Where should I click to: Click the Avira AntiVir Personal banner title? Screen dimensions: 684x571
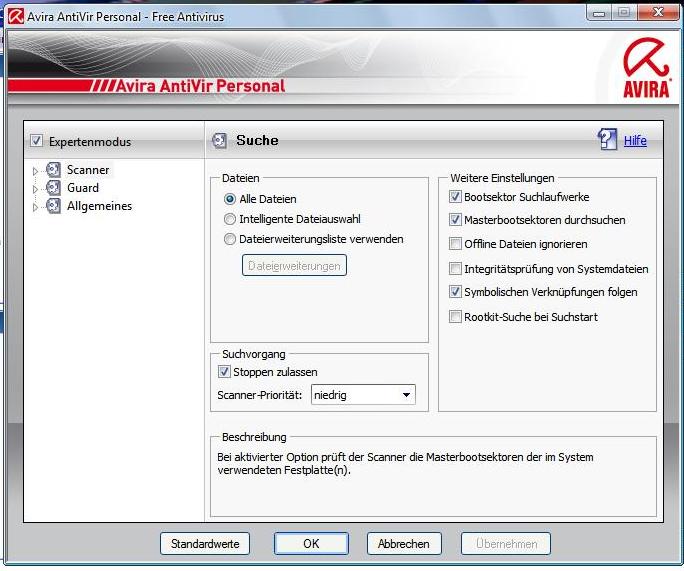point(201,85)
